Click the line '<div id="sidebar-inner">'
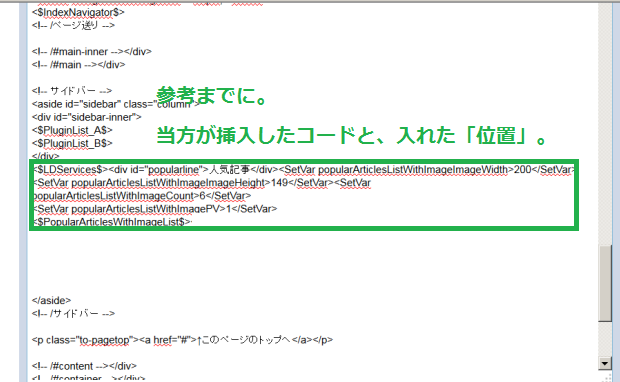The image size is (620, 382). [87, 117]
